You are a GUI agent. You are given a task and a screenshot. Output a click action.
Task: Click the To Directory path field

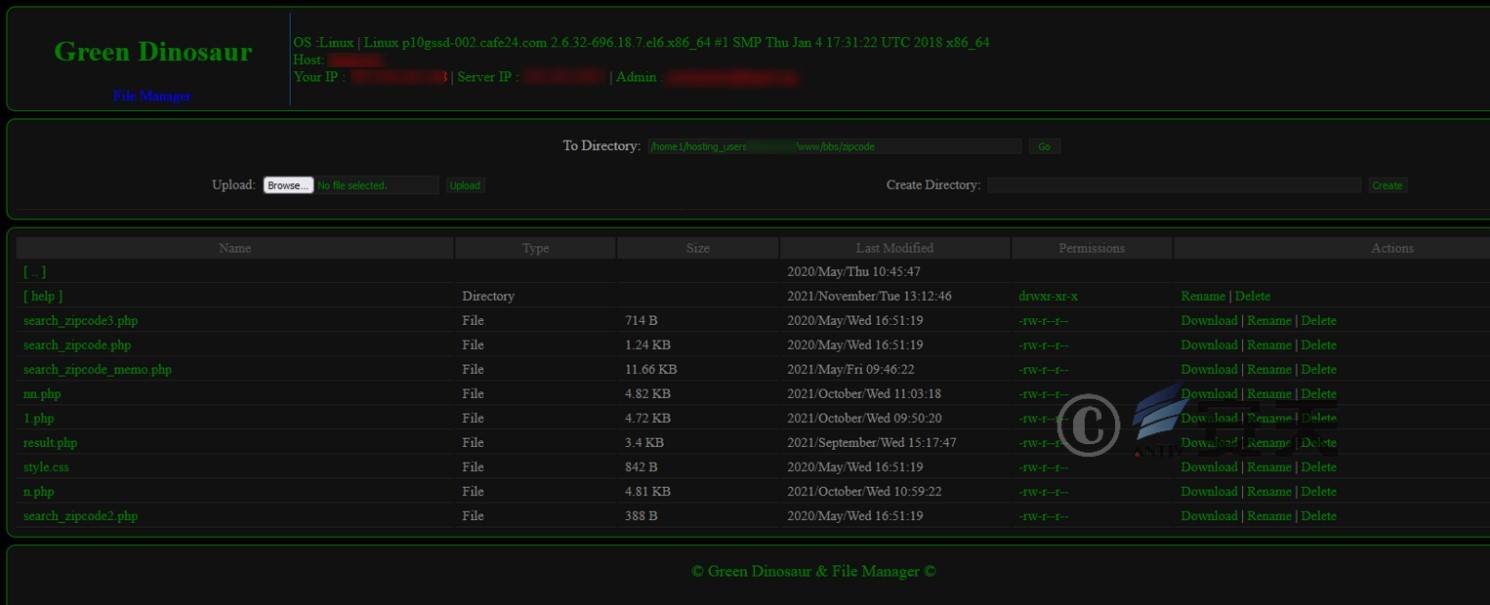click(835, 146)
